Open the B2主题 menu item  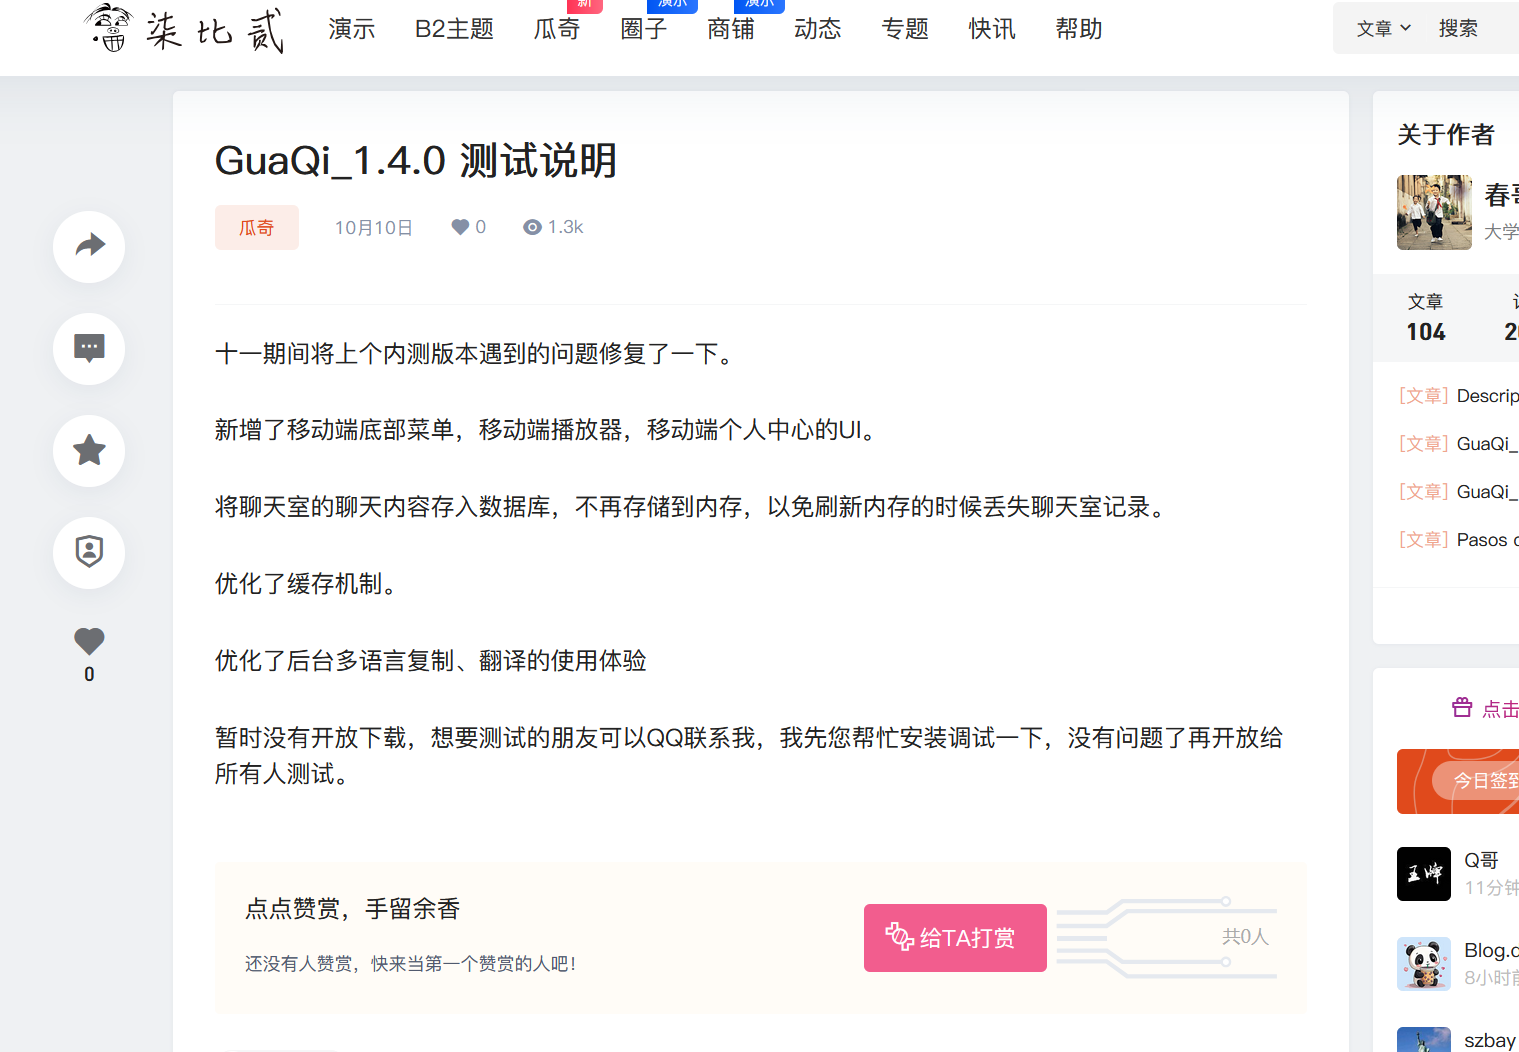[454, 29]
